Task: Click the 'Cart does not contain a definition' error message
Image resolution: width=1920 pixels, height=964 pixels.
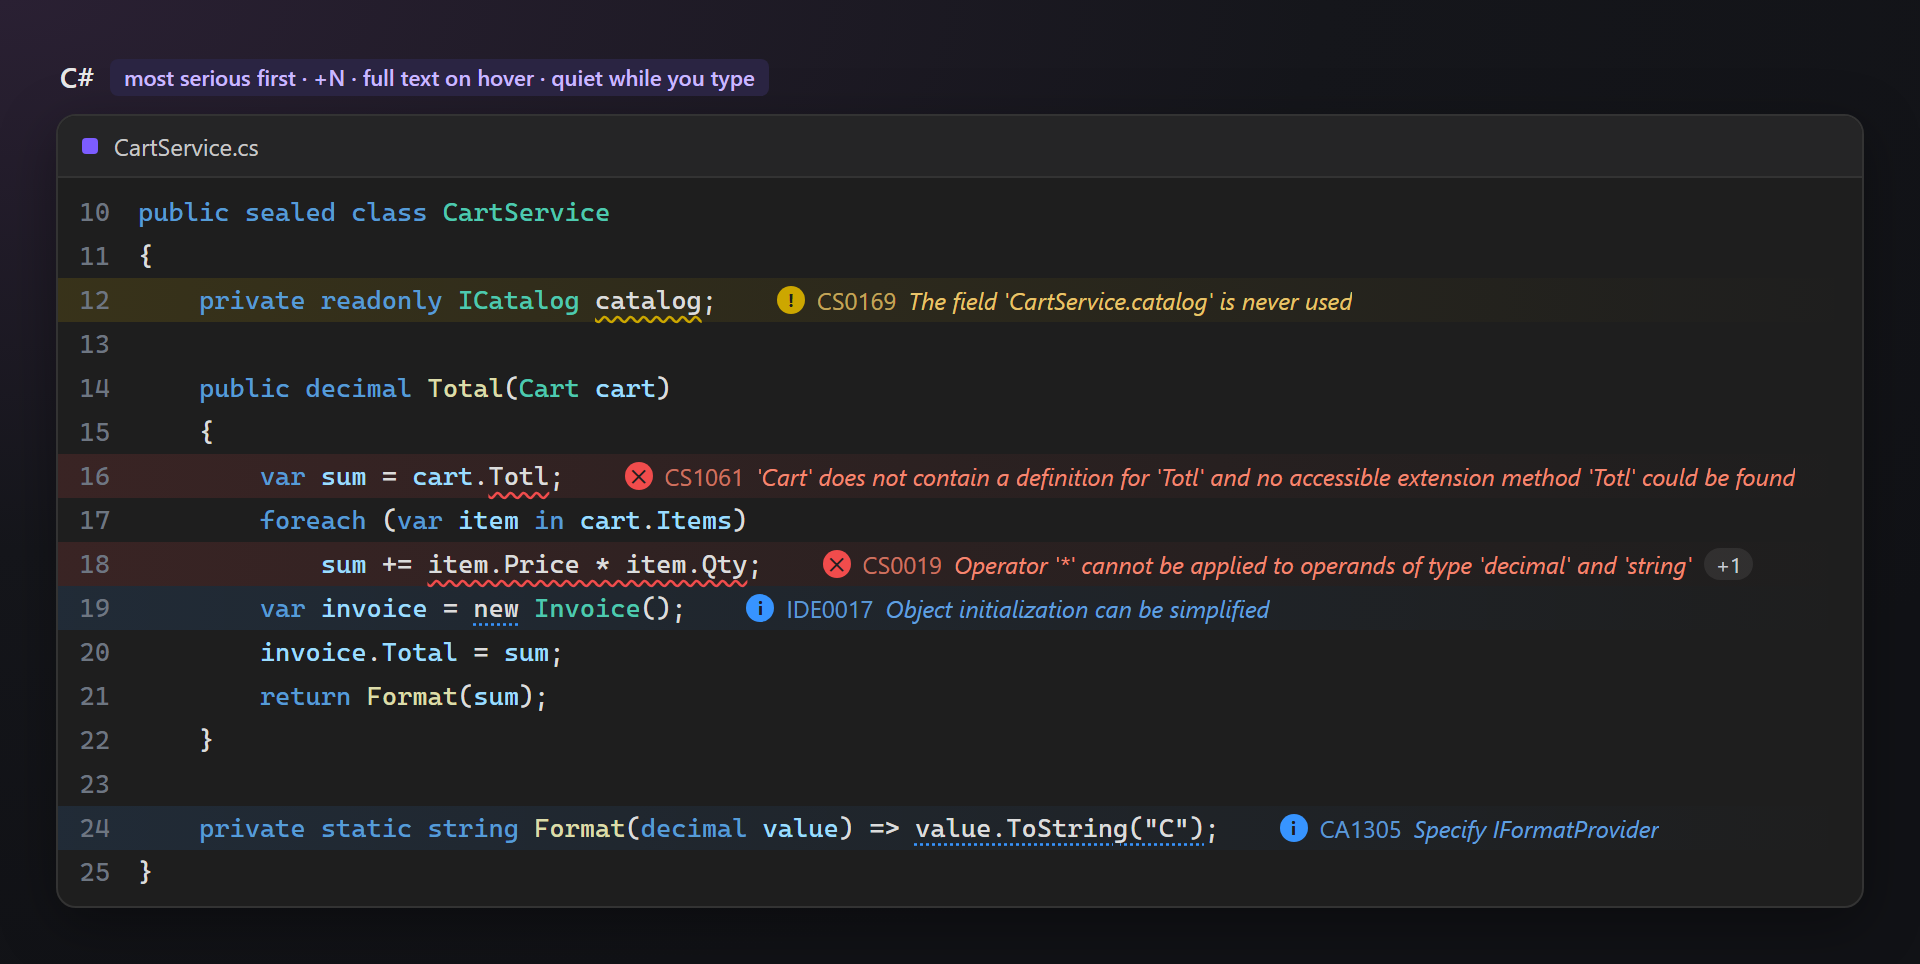Action: pyautogui.click(x=1276, y=478)
